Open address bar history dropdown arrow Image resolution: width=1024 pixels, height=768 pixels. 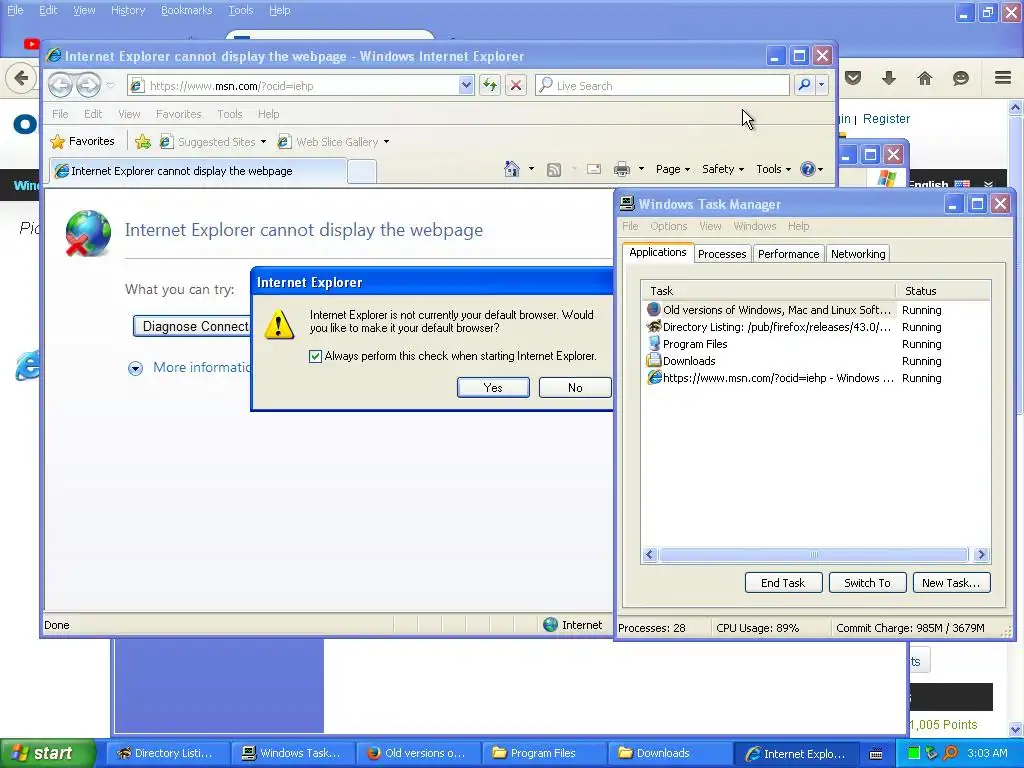[x=466, y=85]
